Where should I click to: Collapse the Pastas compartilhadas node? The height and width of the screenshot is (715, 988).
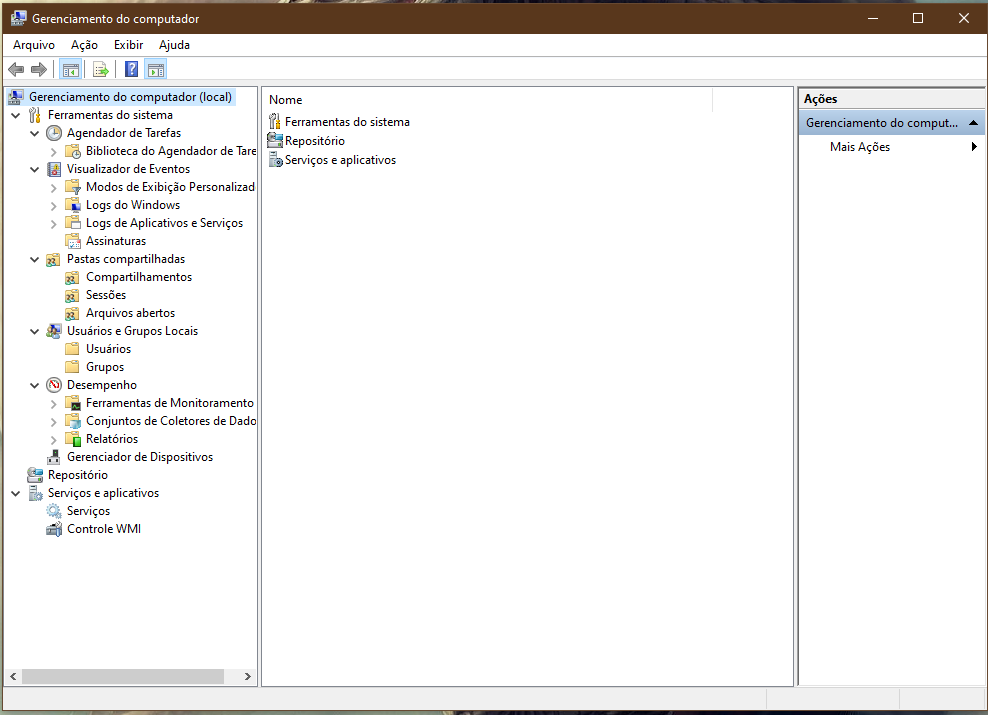coord(35,260)
